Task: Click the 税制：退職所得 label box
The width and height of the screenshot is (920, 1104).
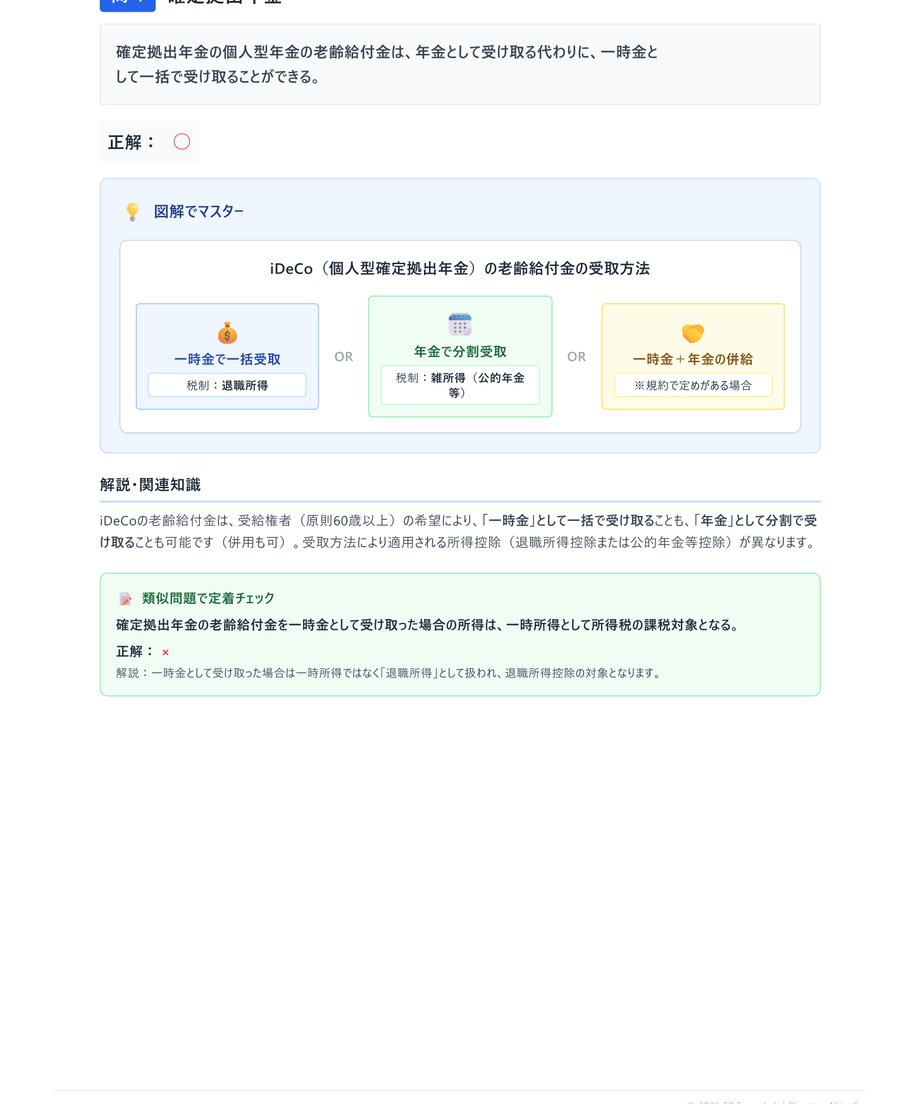Action: click(227, 385)
